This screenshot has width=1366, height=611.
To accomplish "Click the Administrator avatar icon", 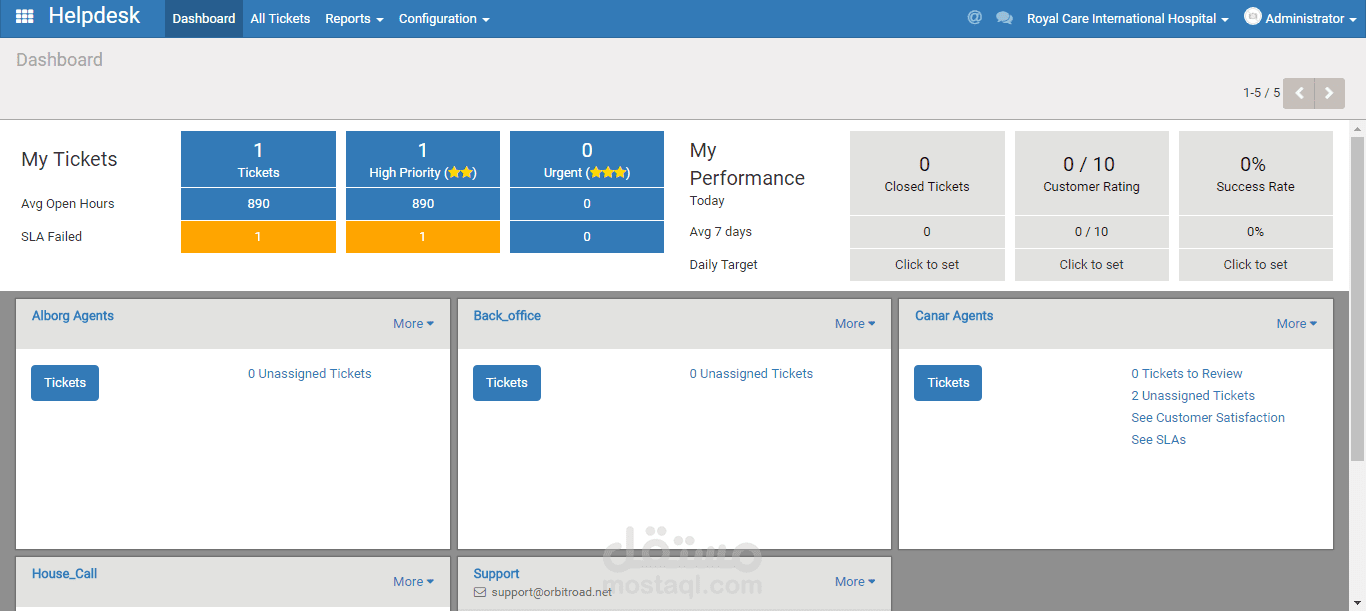I will (x=1252, y=17).
